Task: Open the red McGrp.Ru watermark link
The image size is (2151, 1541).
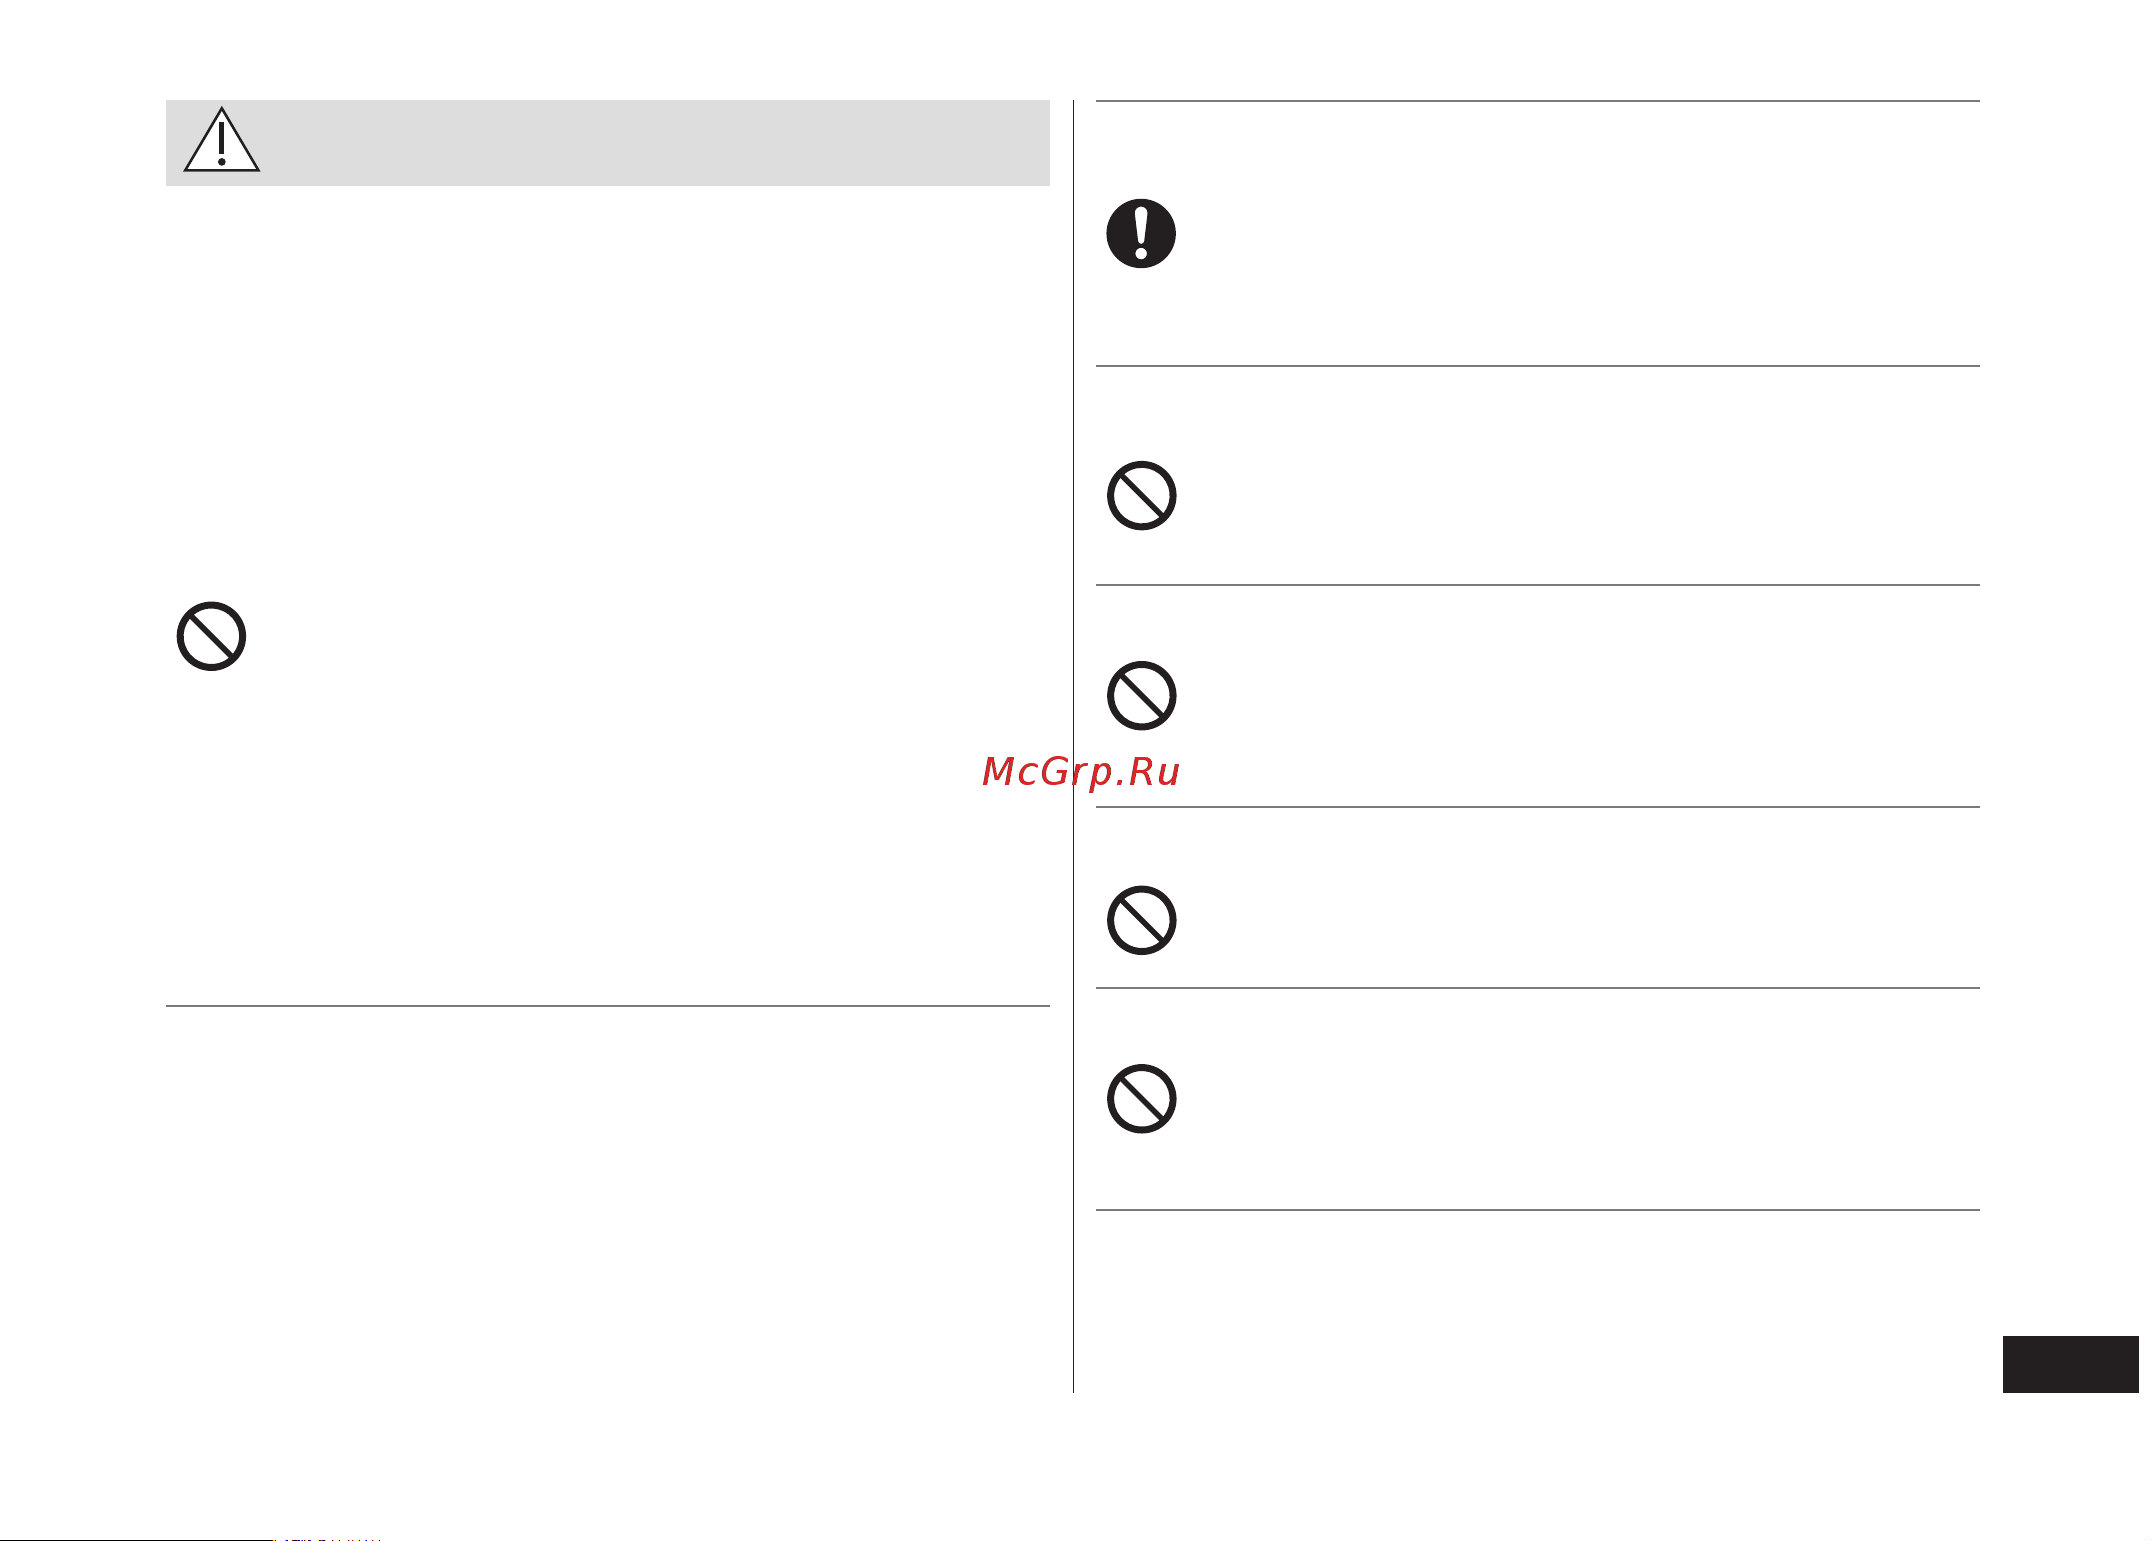Action: (1081, 772)
